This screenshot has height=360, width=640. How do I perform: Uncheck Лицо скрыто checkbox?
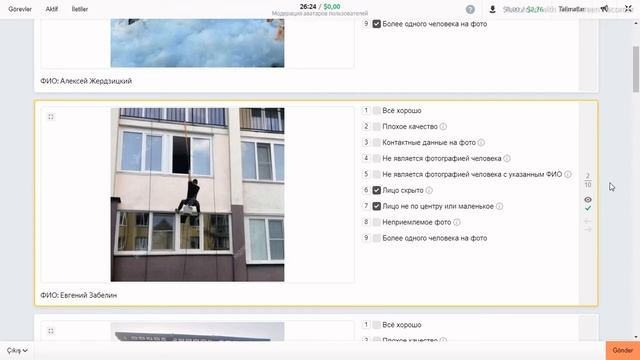click(377, 190)
